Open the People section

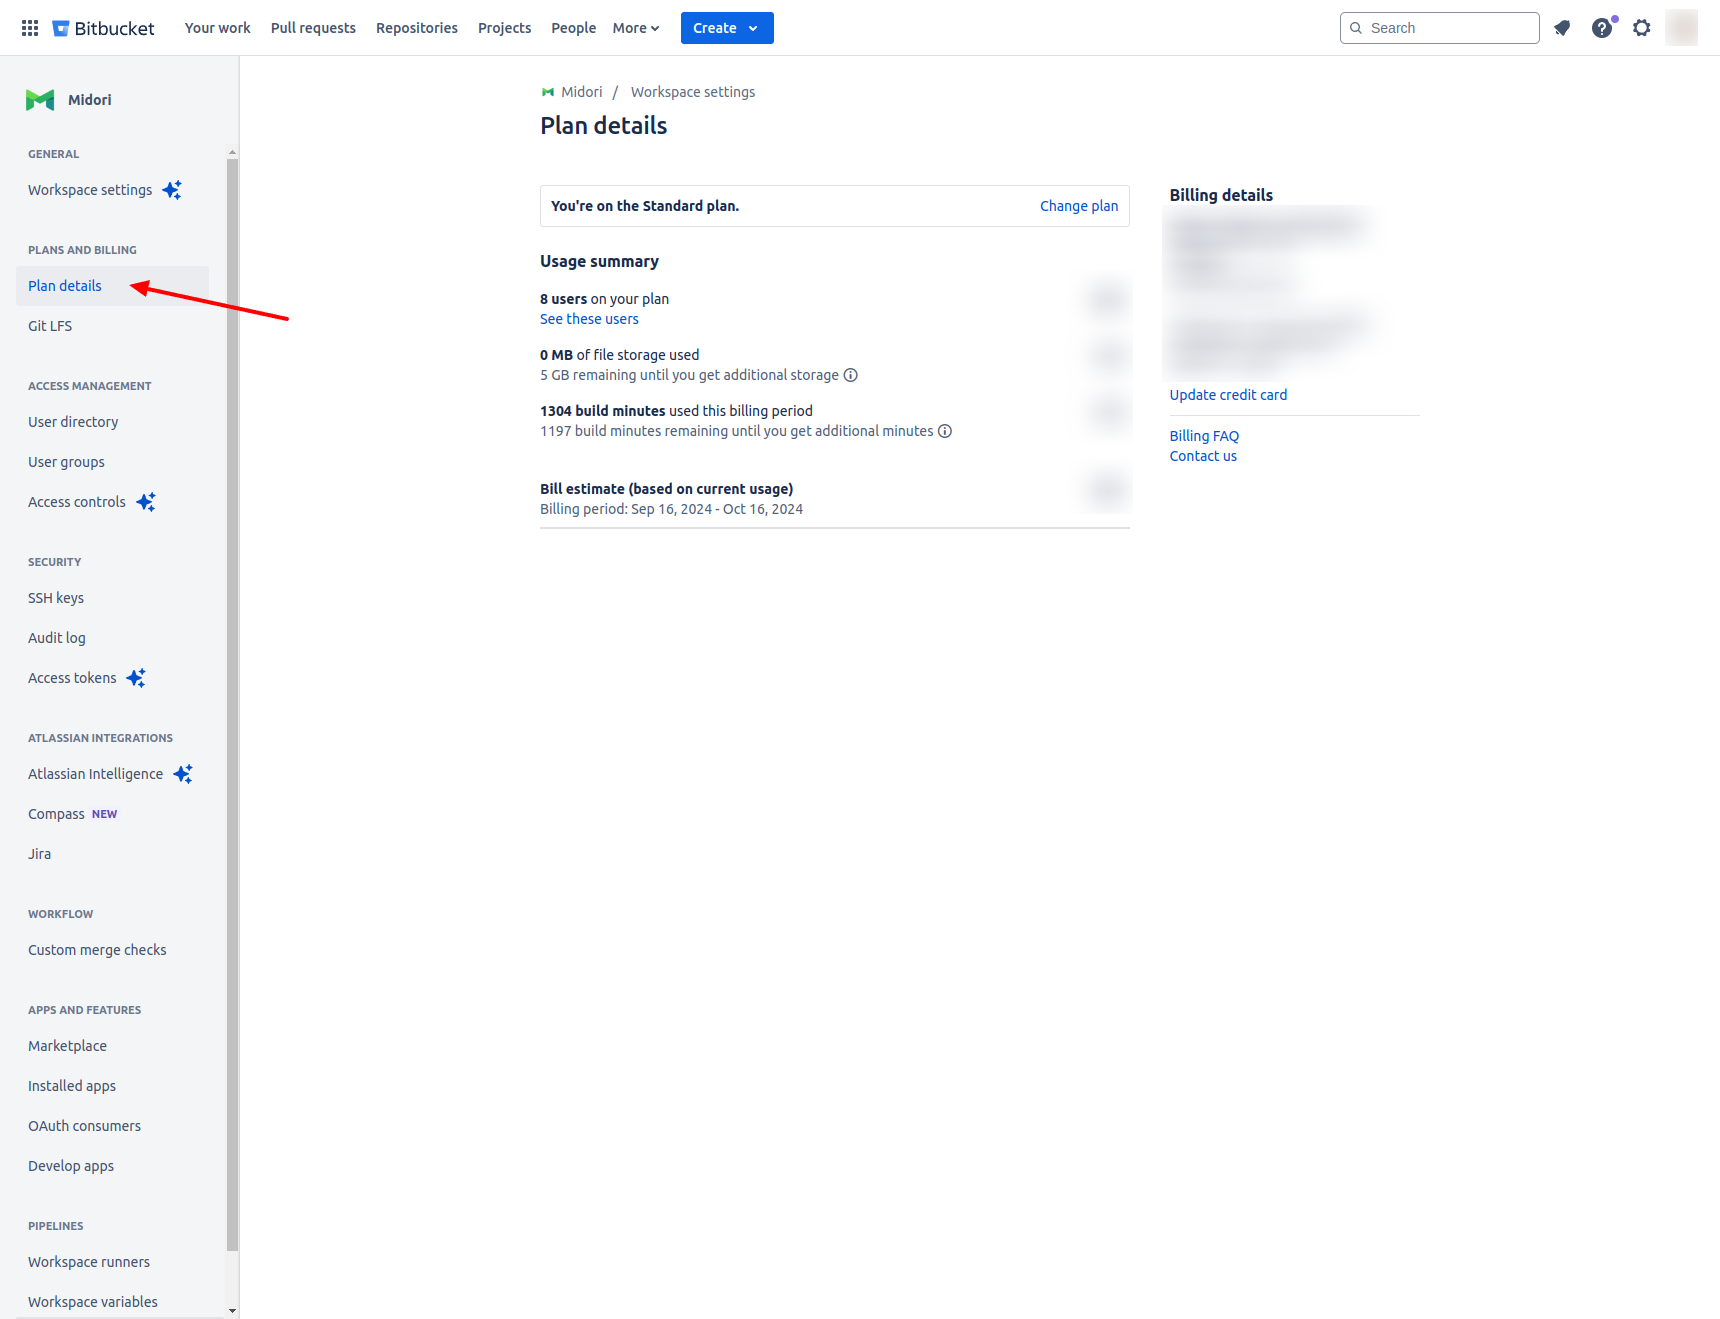coord(573,27)
